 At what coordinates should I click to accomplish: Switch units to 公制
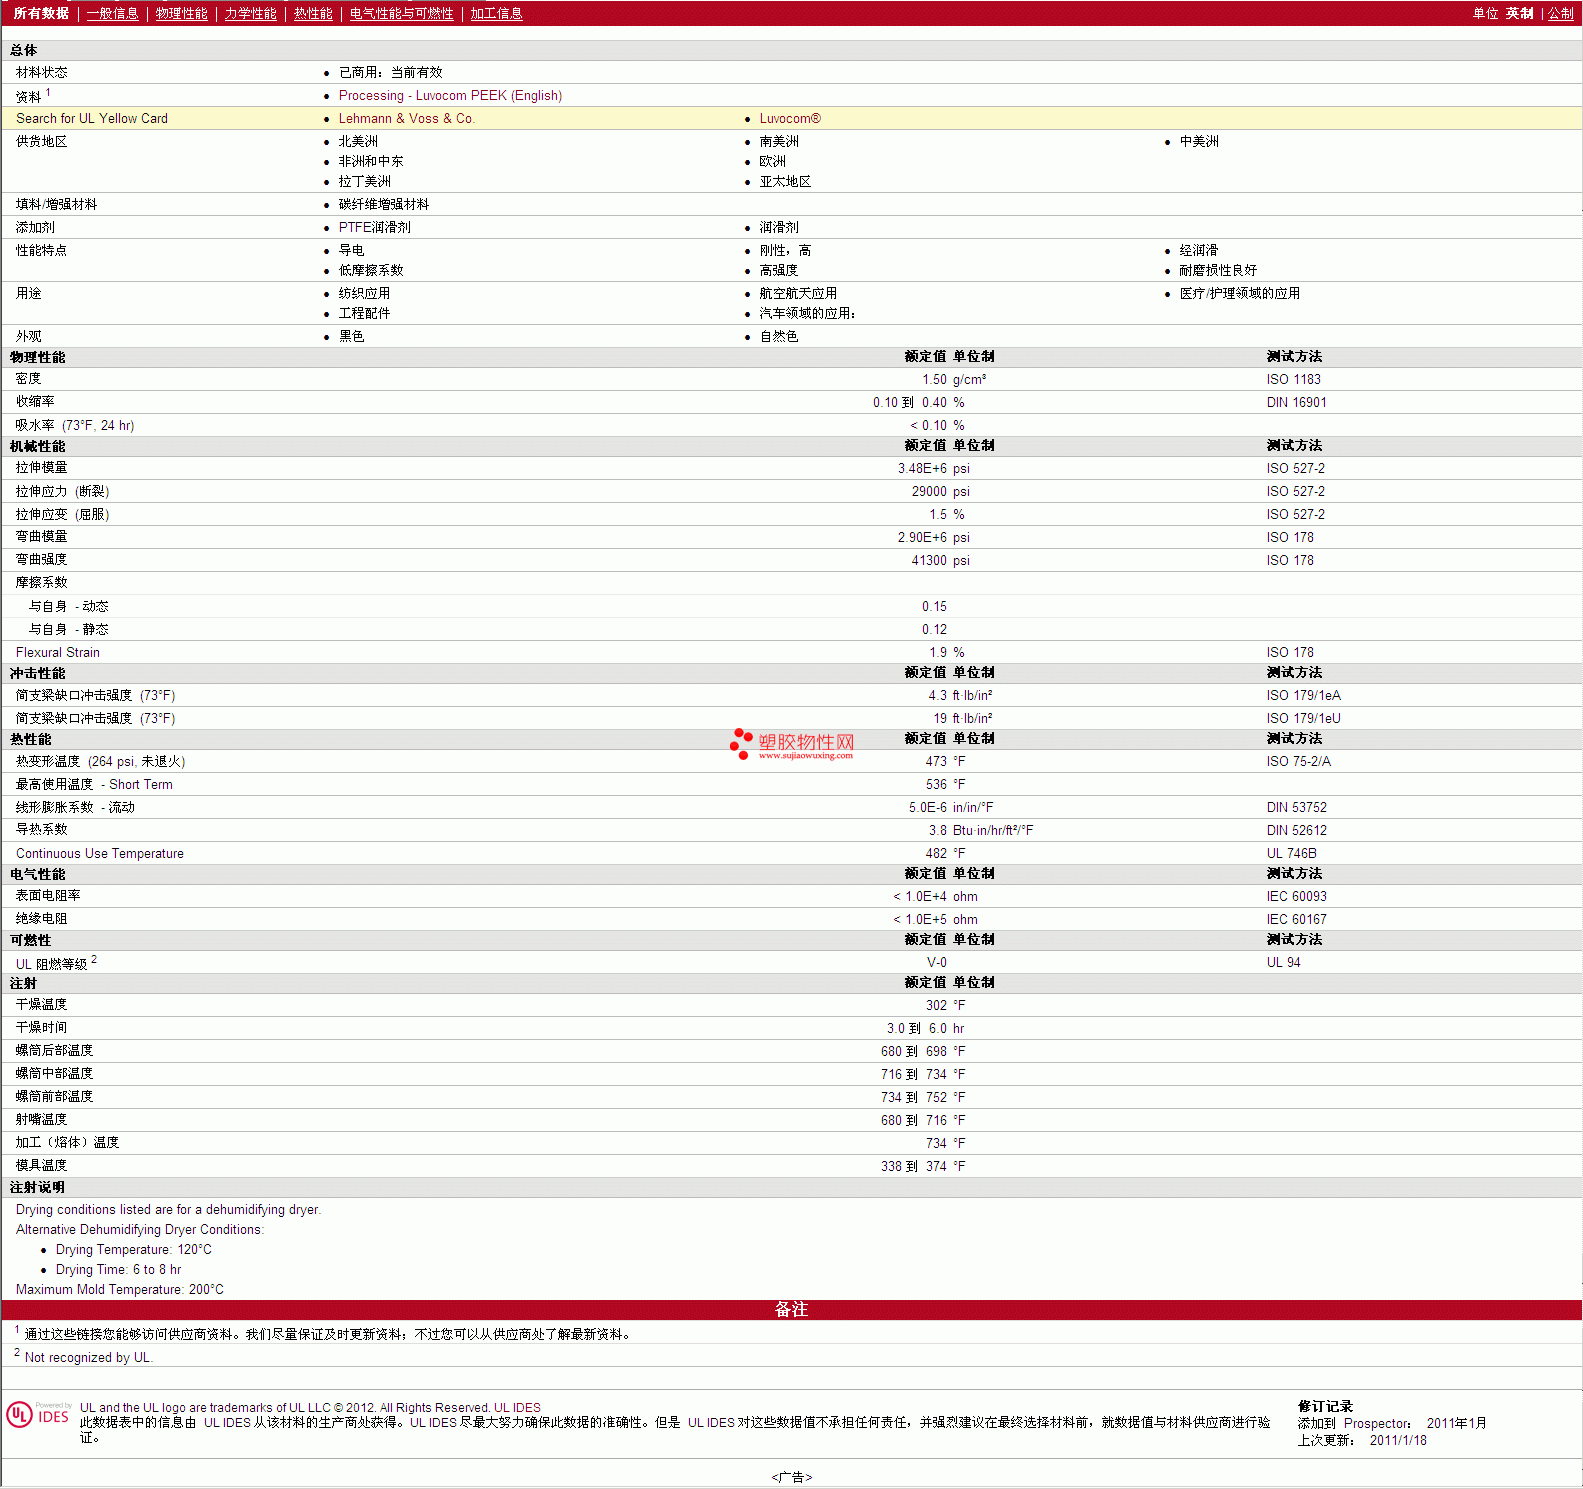click(1561, 13)
